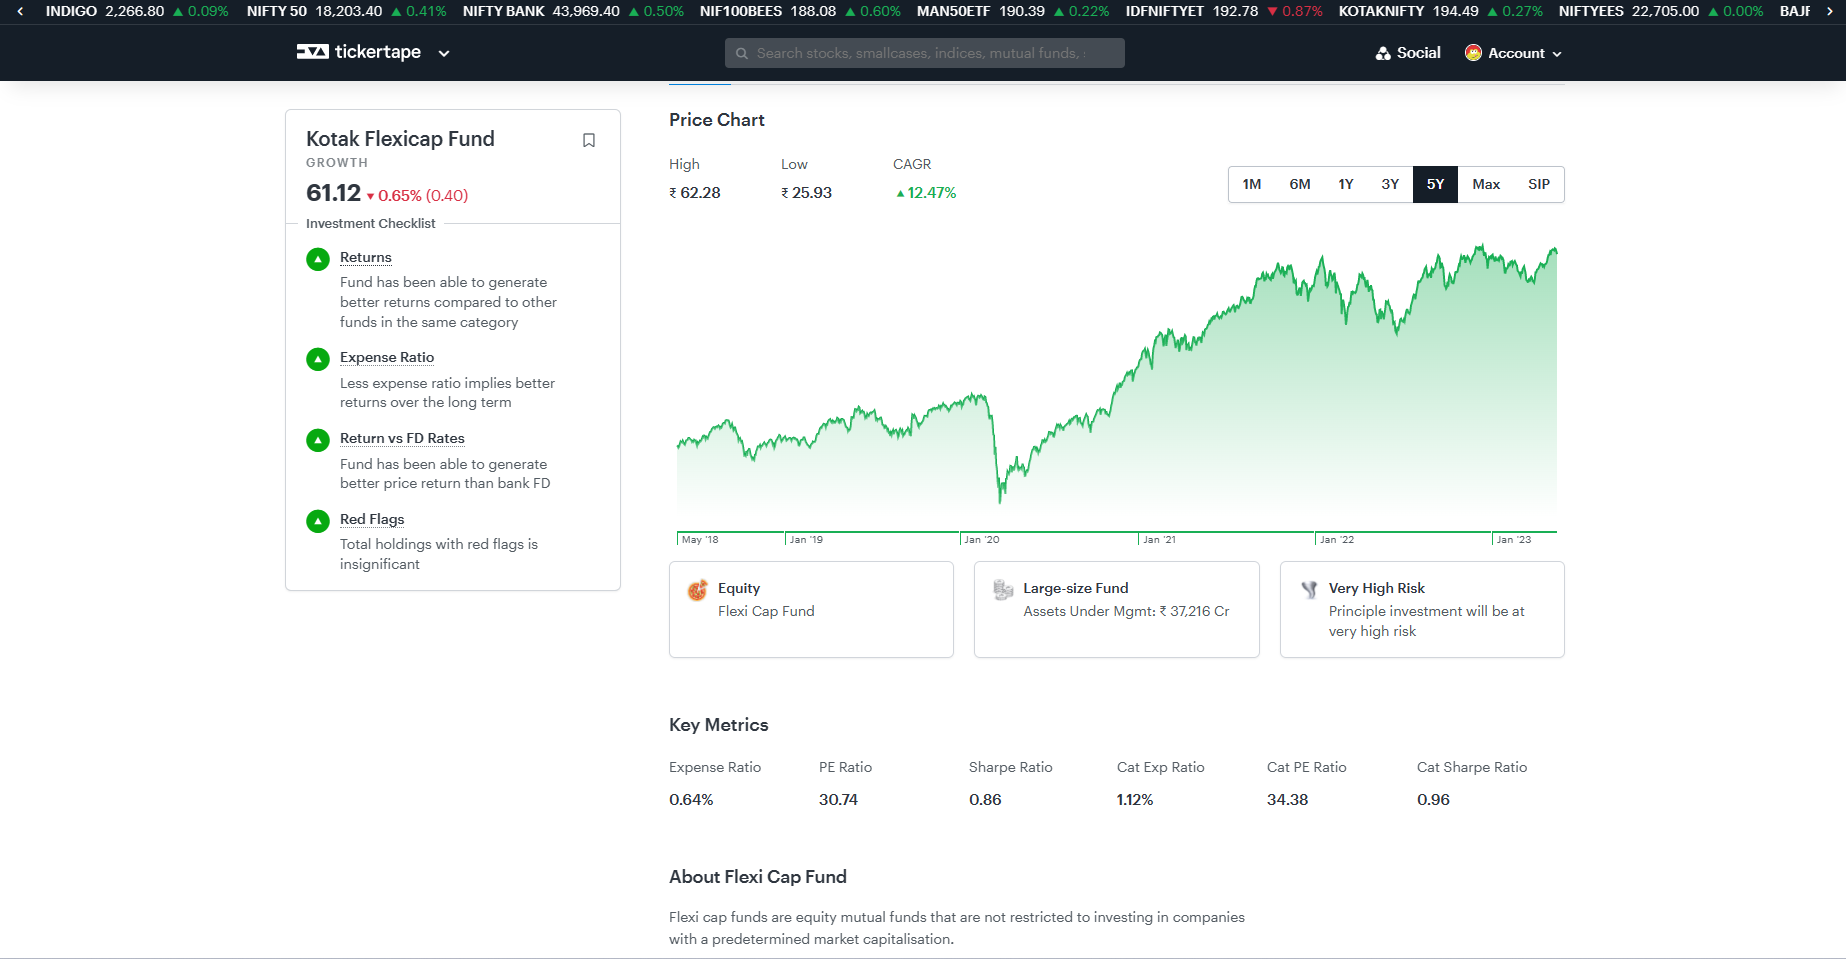The width and height of the screenshot is (1846, 959).
Task: Click the NIFTY BANK ticker item
Action: pyautogui.click(x=573, y=11)
